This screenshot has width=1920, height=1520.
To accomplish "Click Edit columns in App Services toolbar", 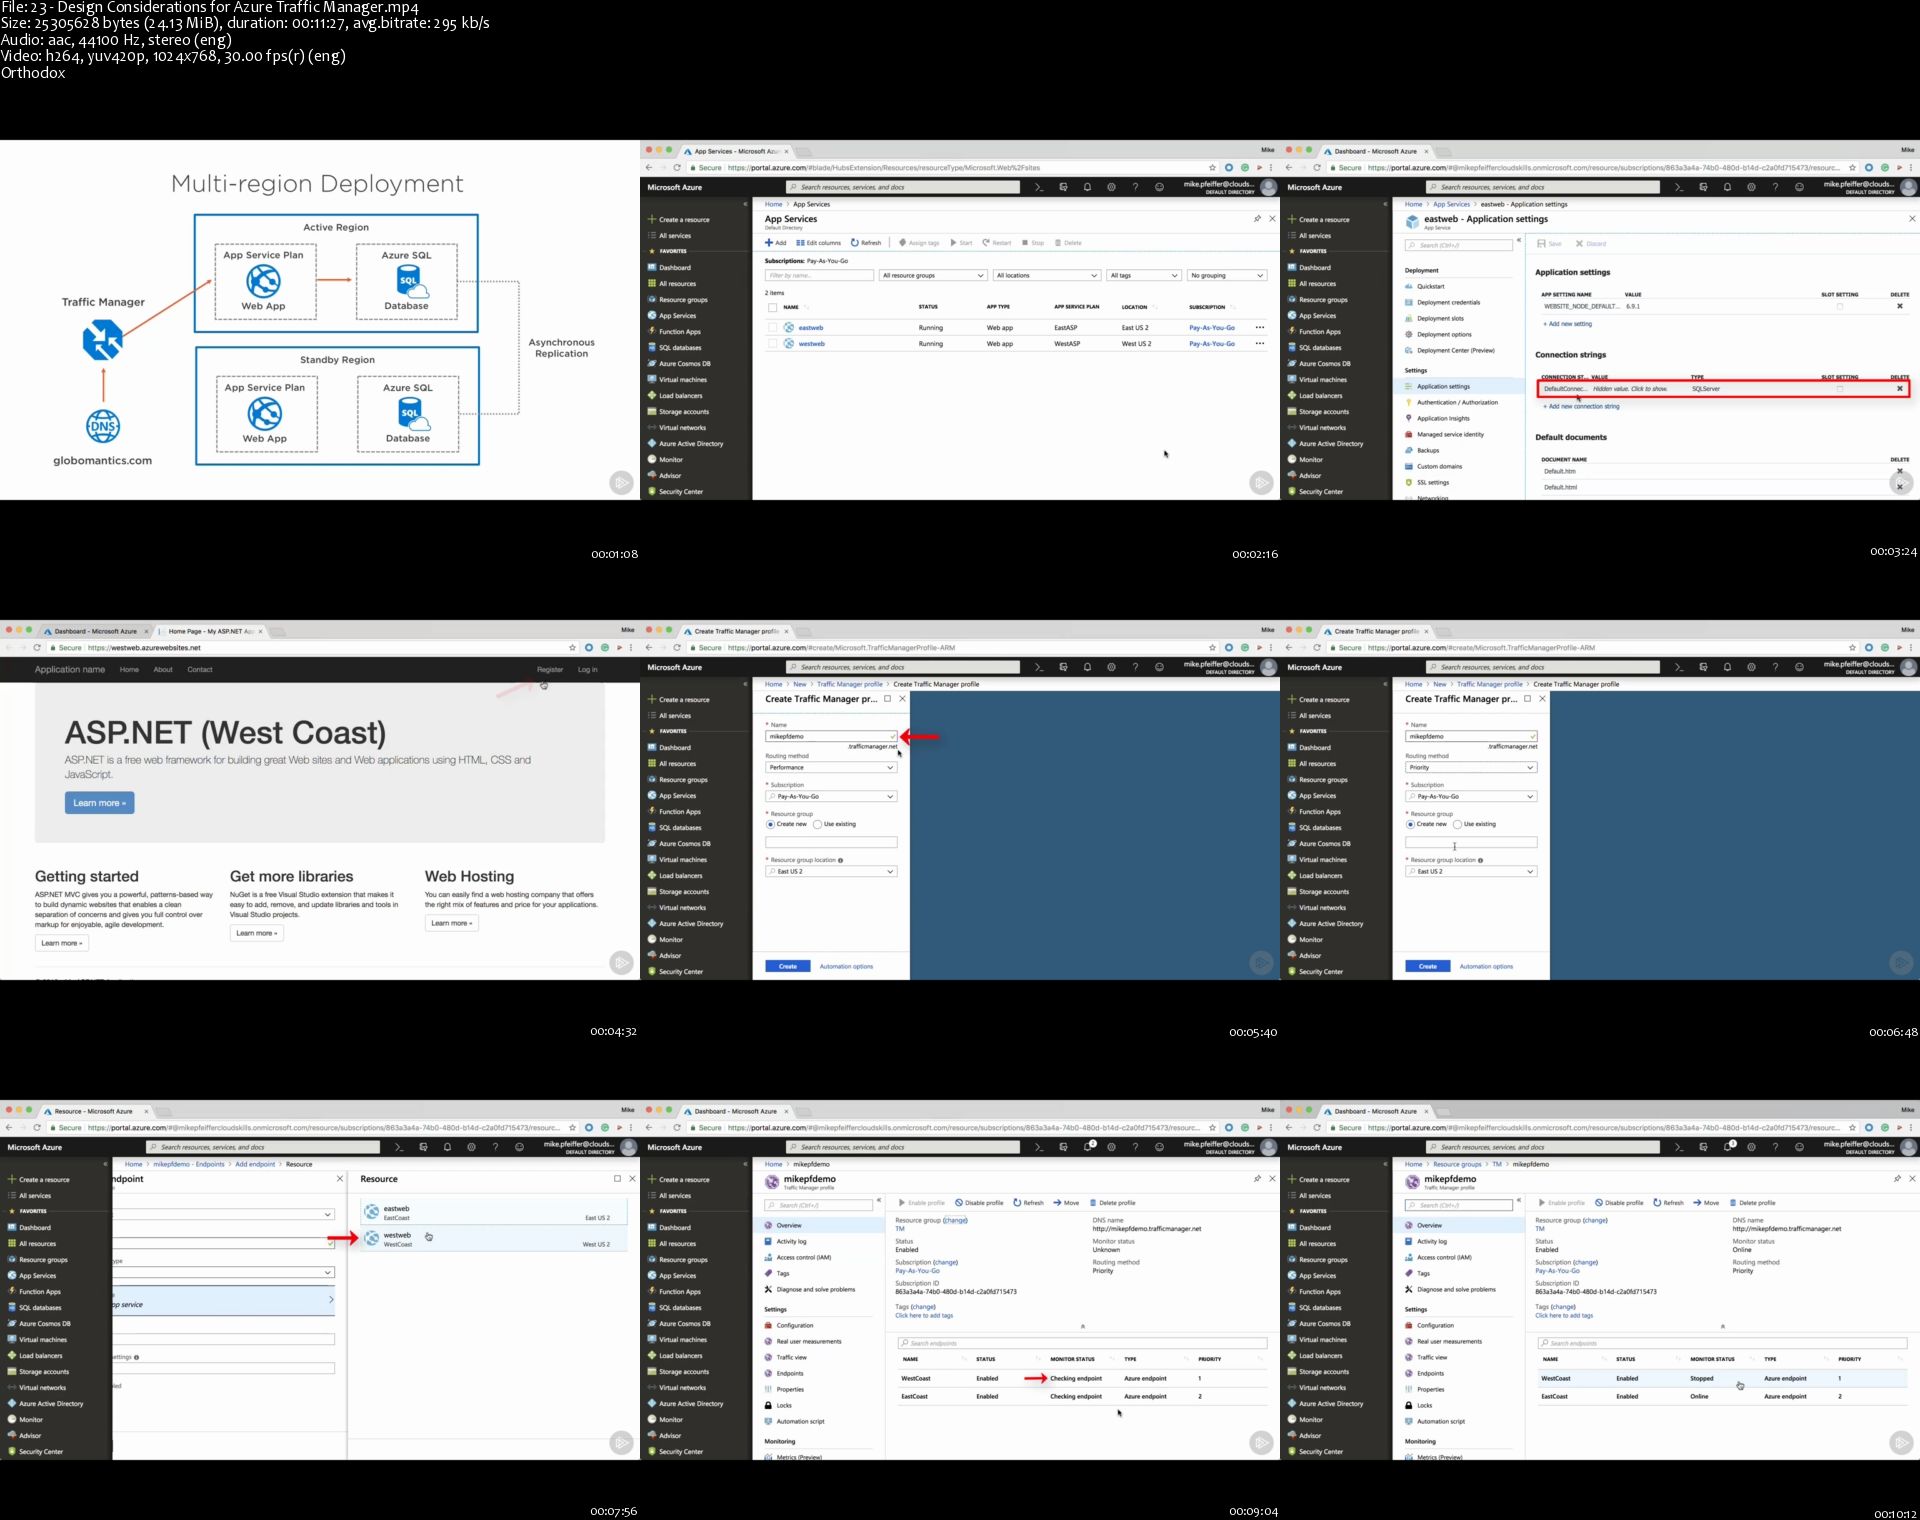I will pyautogui.click(x=819, y=243).
